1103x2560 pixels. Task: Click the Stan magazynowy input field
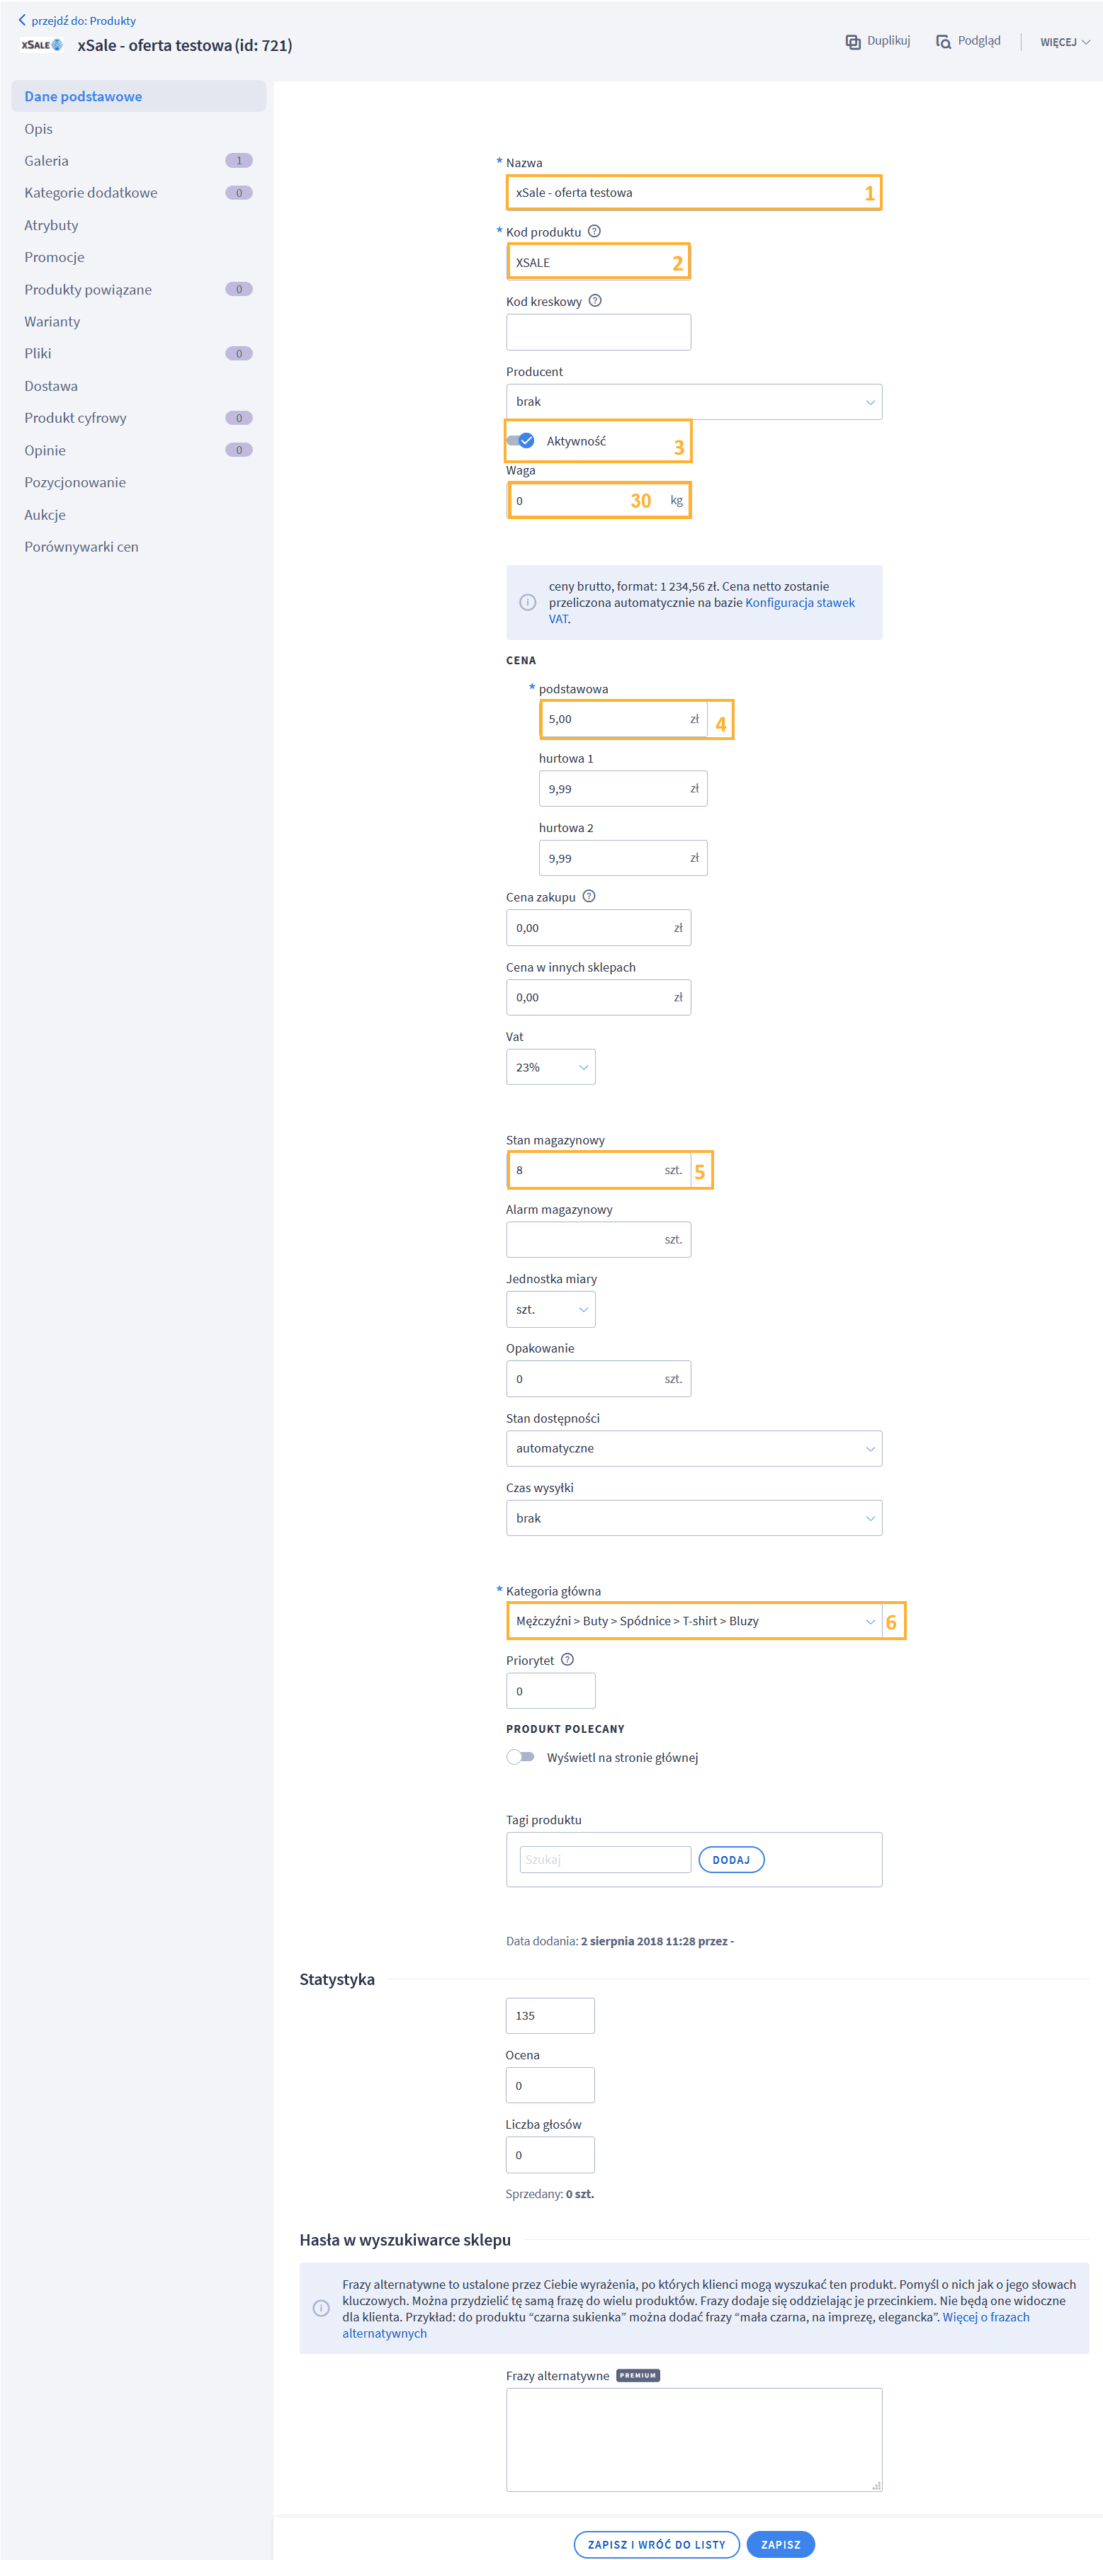click(585, 1170)
